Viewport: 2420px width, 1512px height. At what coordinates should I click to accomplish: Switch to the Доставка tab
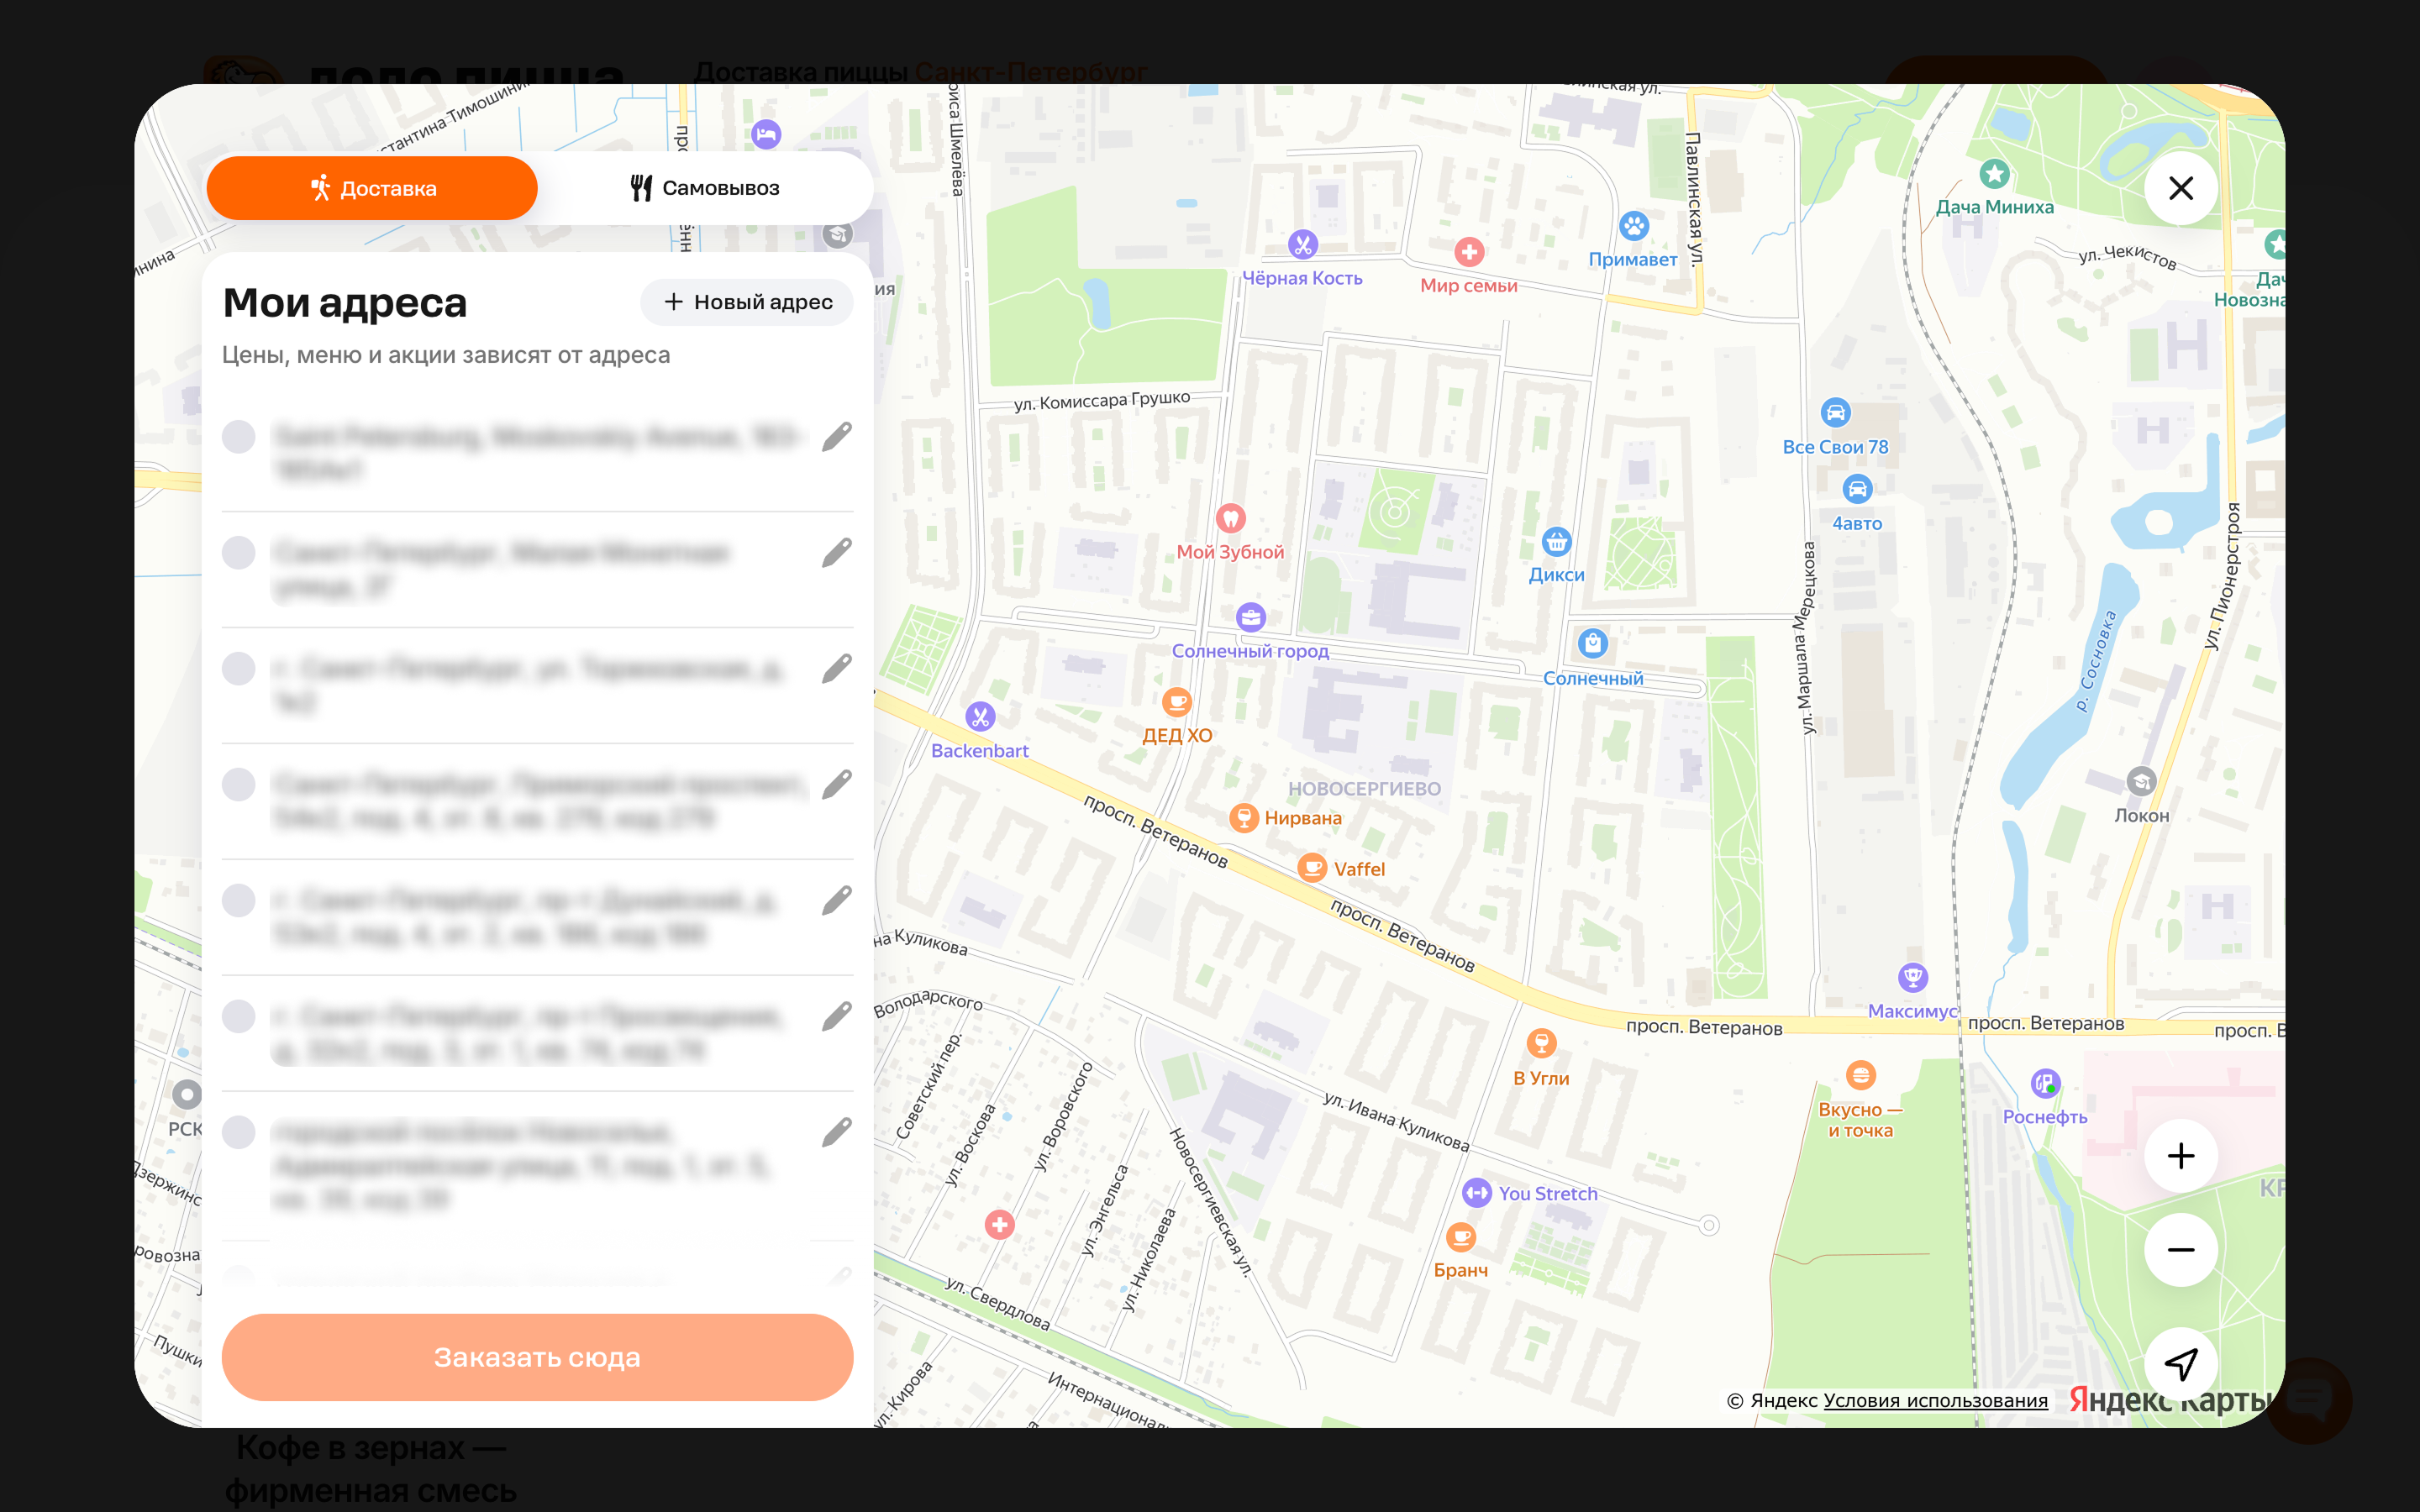point(372,188)
